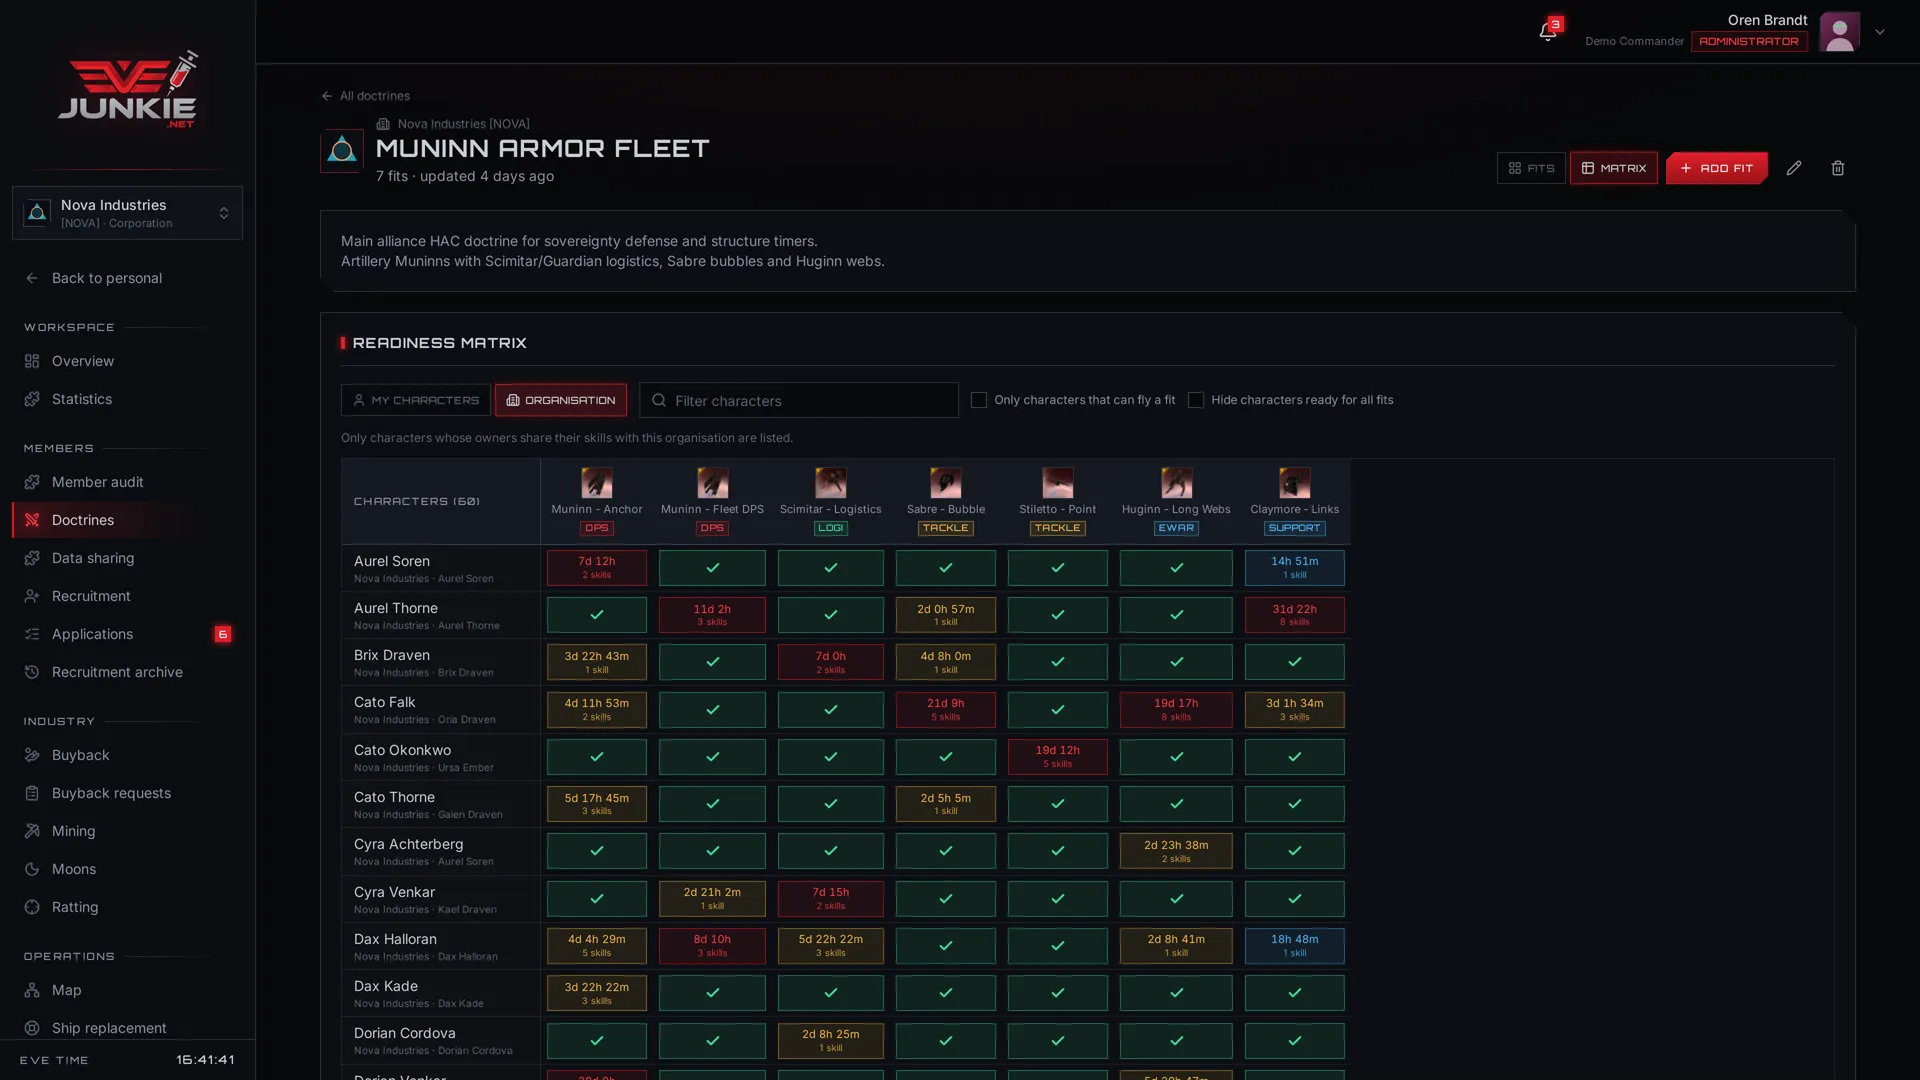Click the Add Fit button
1920x1080 pixels.
(1716, 168)
